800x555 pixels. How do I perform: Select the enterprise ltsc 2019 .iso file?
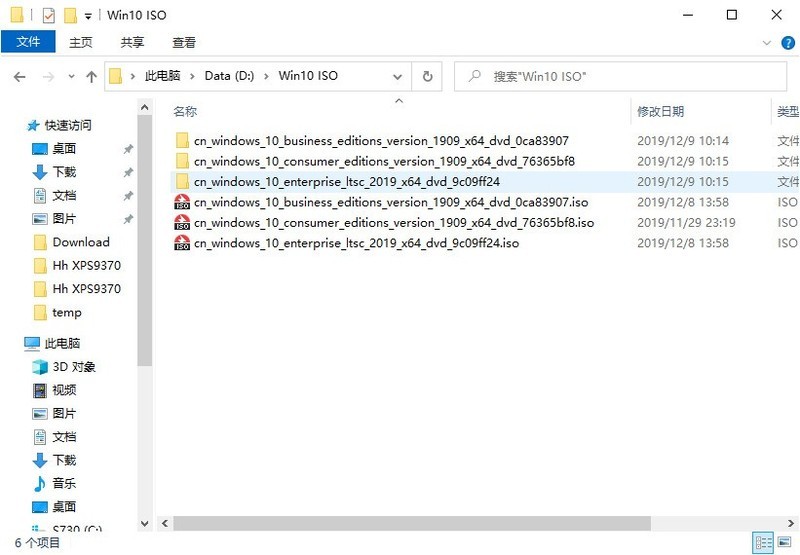357,243
